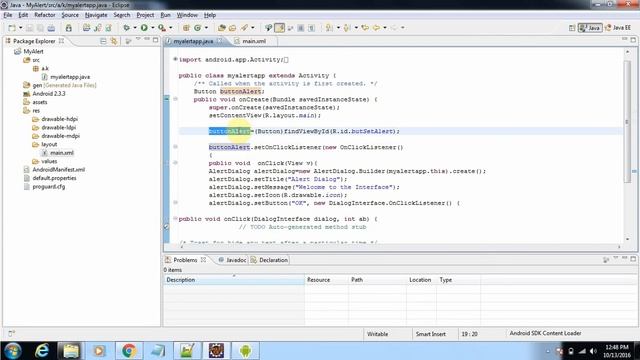The image size is (640, 360).
Task: Open dropdown arrow next to Run icon
Action: [x=153, y=28]
